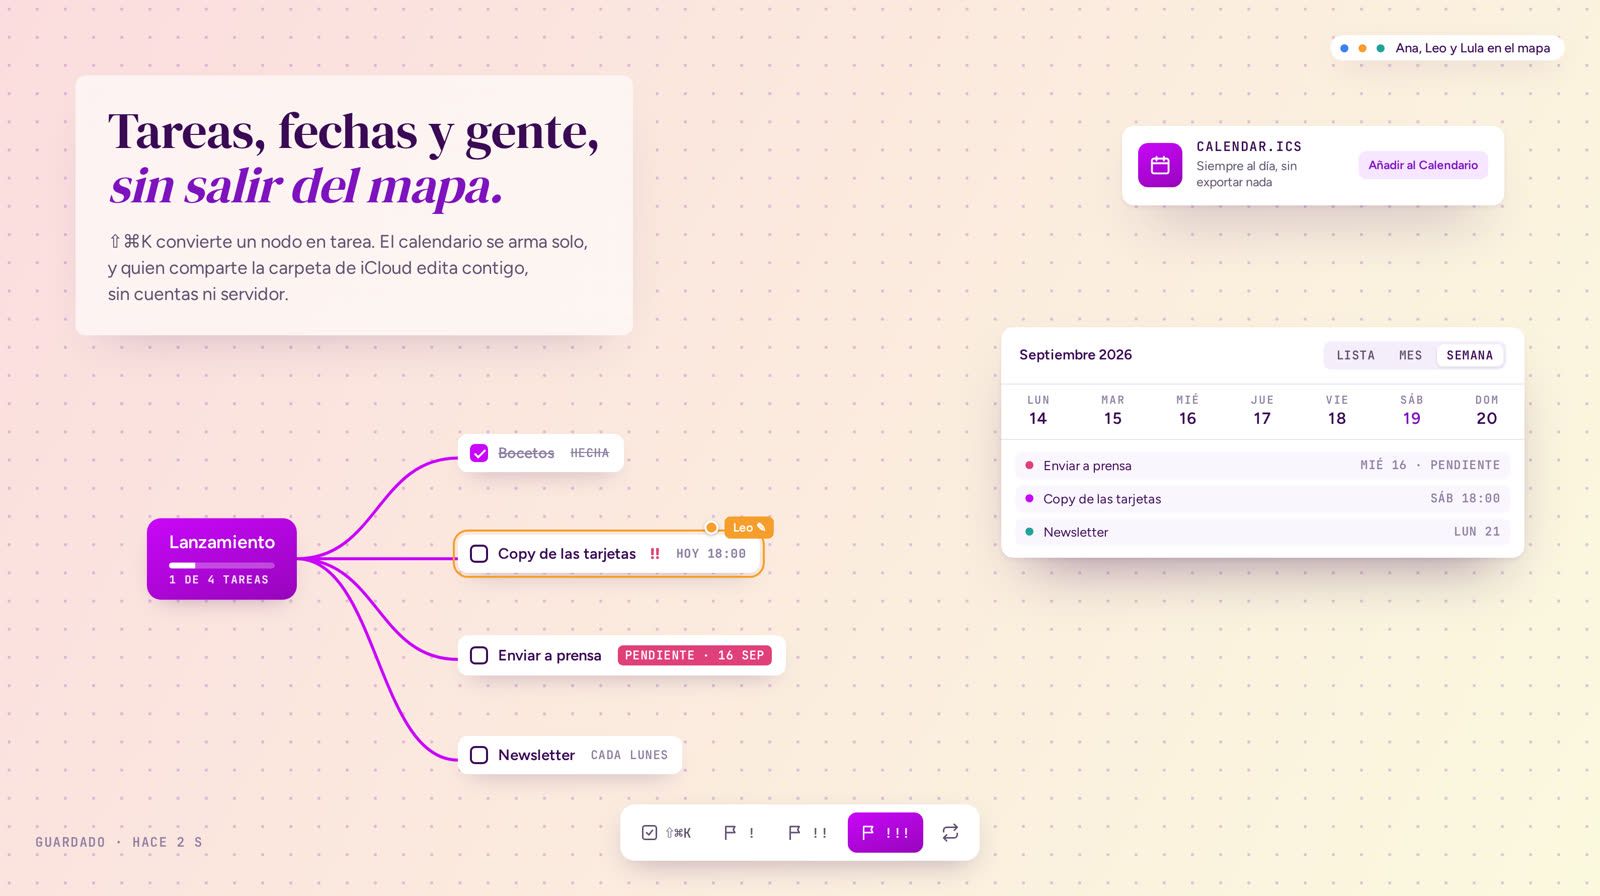1600x896 pixels.
Task: Click the Lanzamiento task progress bar
Action: coord(222,565)
